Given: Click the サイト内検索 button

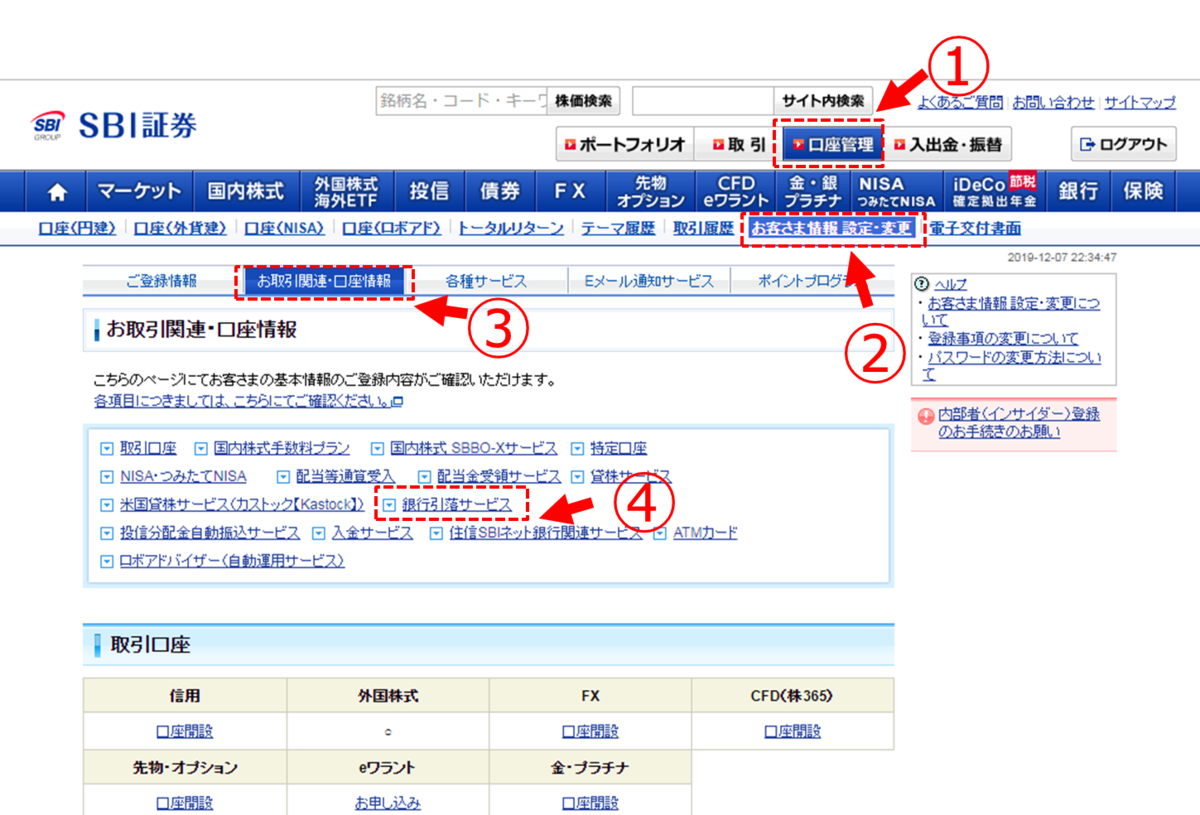Looking at the screenshot, I should coord(823,101).
